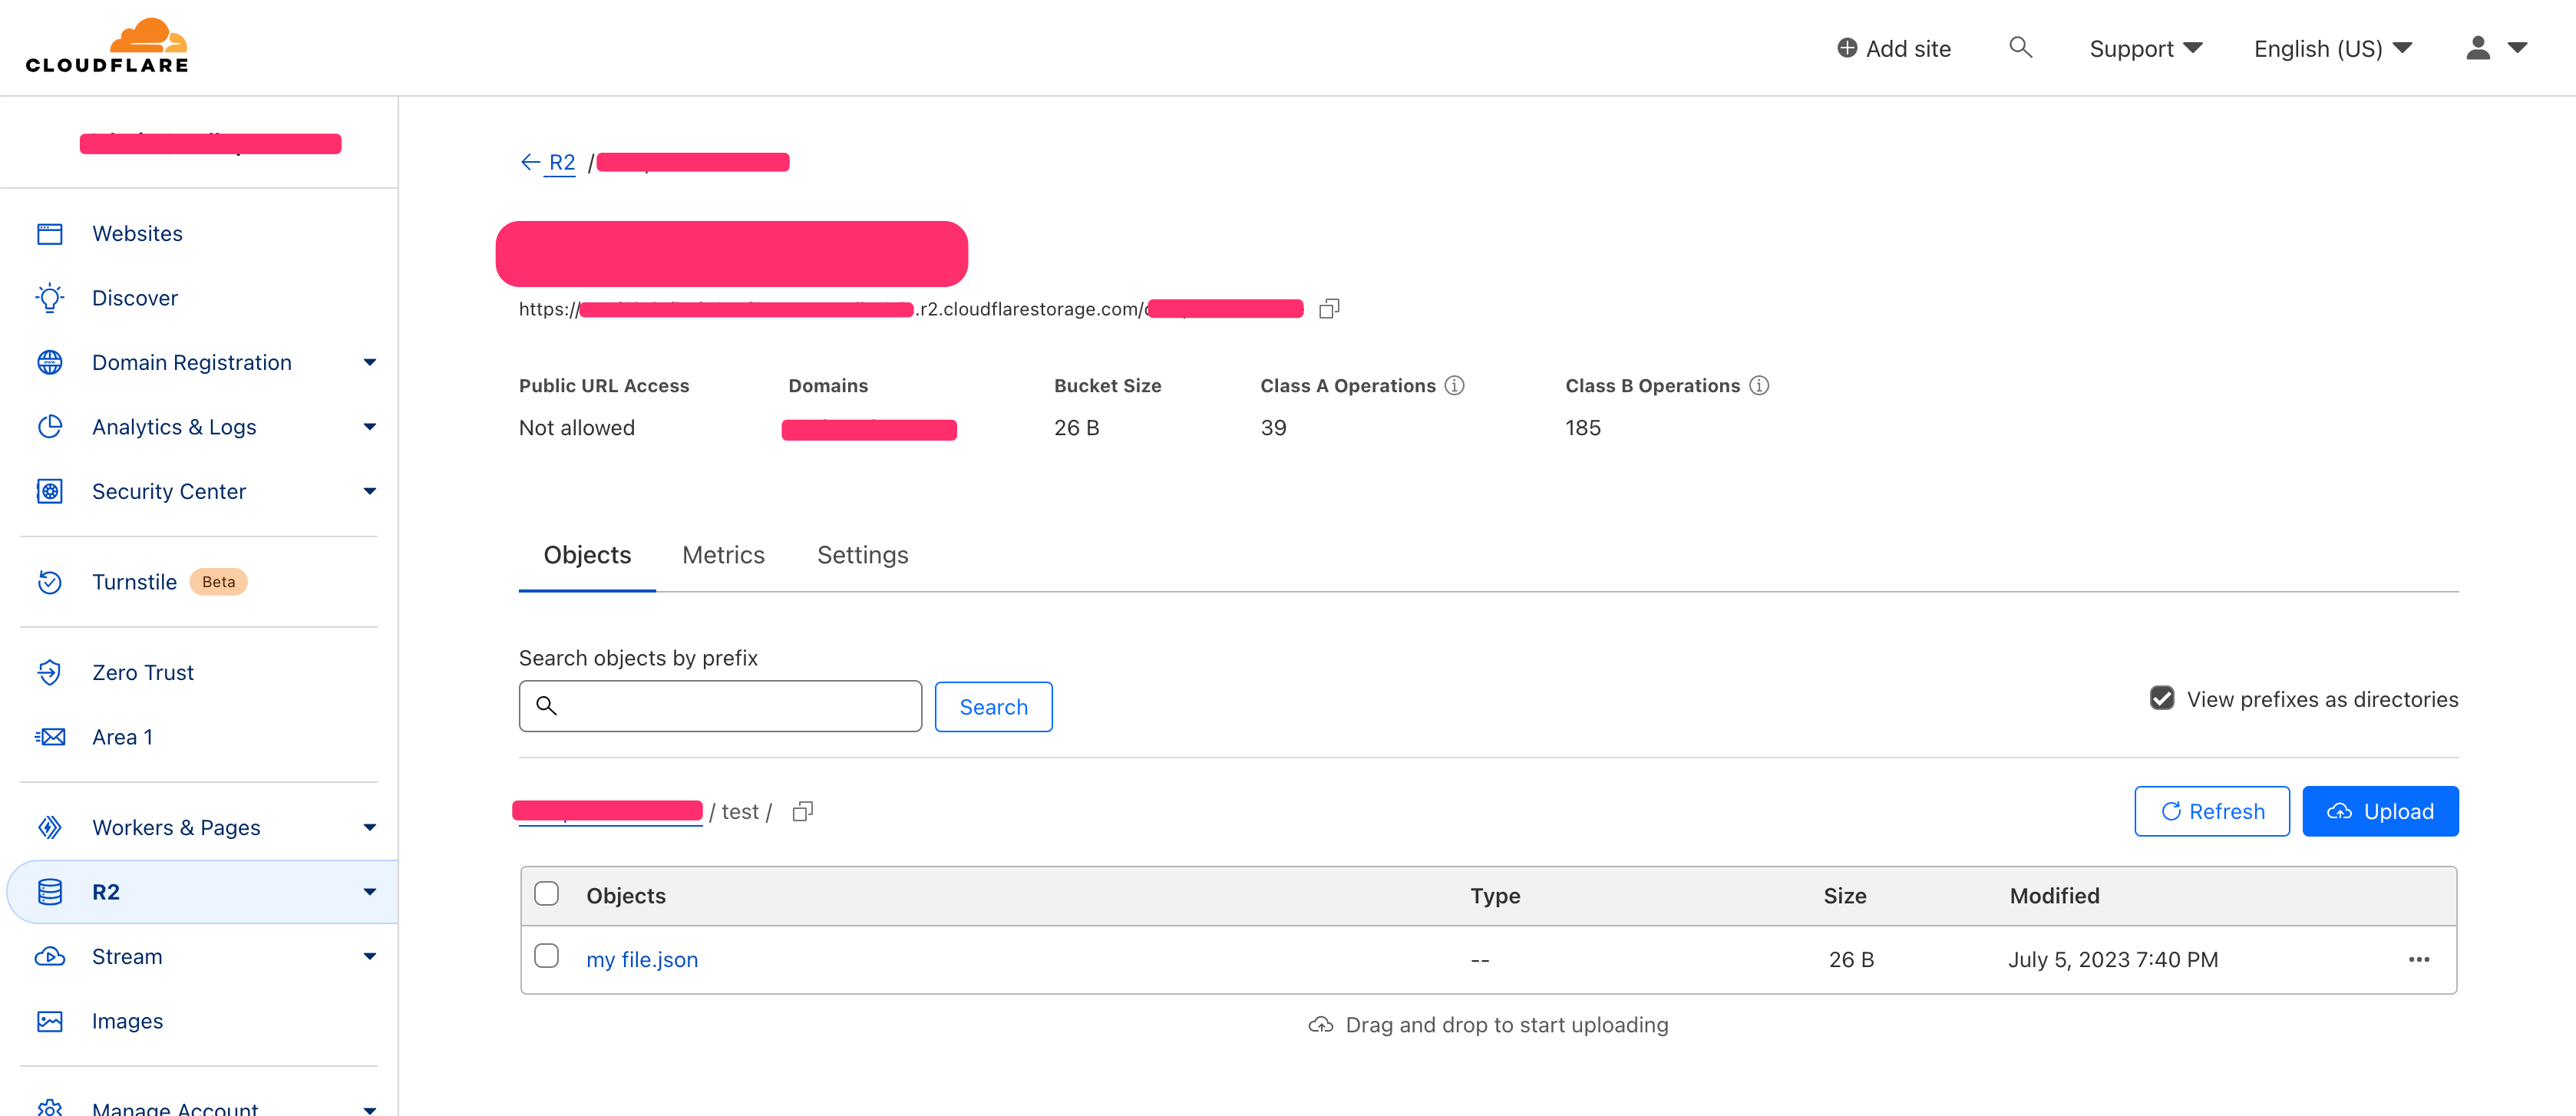Viewport: 2576px width, 1116px height.
Task: Click the Cloudflare logo
Action: pos(107,44)
